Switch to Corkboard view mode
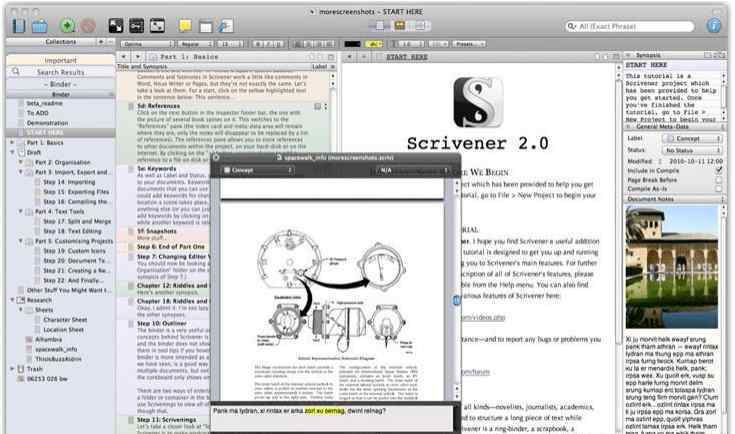This screenshot has width=735, height=434. coord(400,26)
